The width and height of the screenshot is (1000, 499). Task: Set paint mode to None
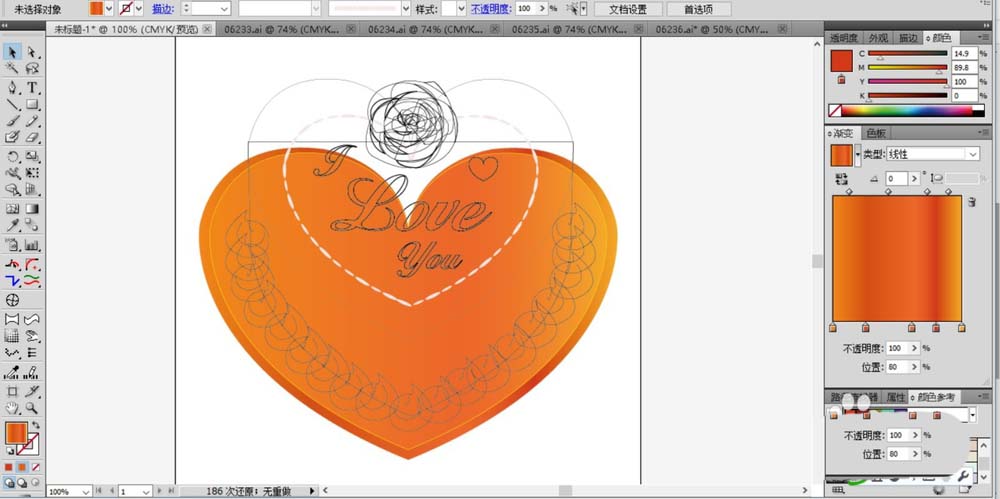click(x=36, y=467)
